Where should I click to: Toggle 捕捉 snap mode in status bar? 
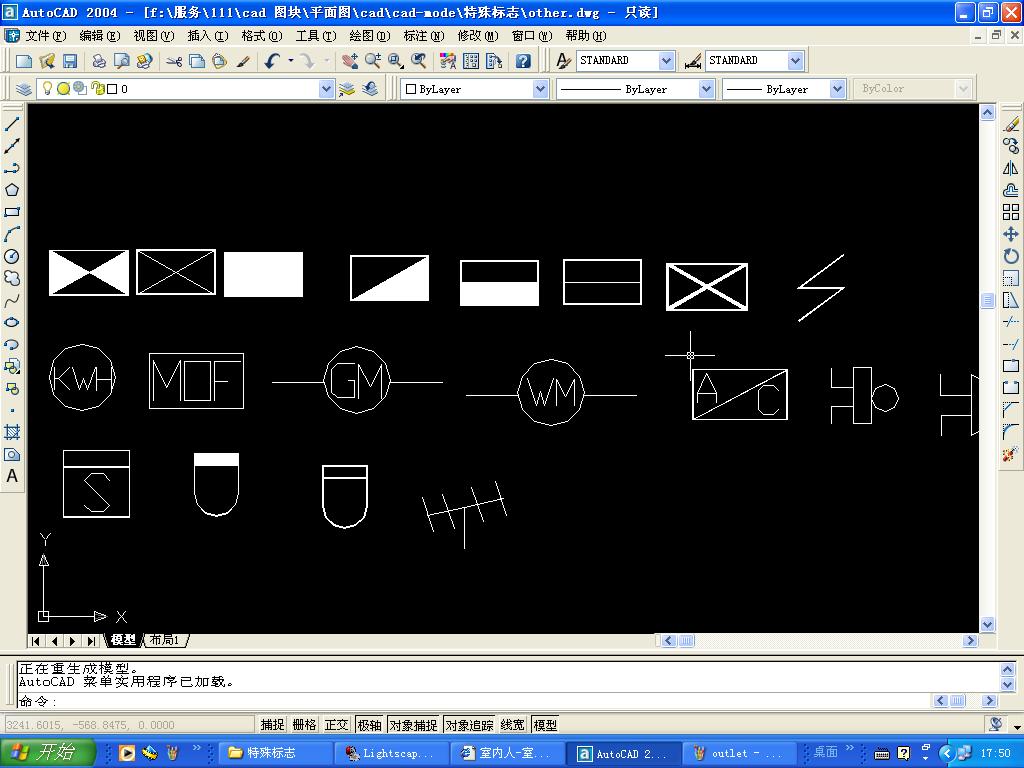pos(272,725)
